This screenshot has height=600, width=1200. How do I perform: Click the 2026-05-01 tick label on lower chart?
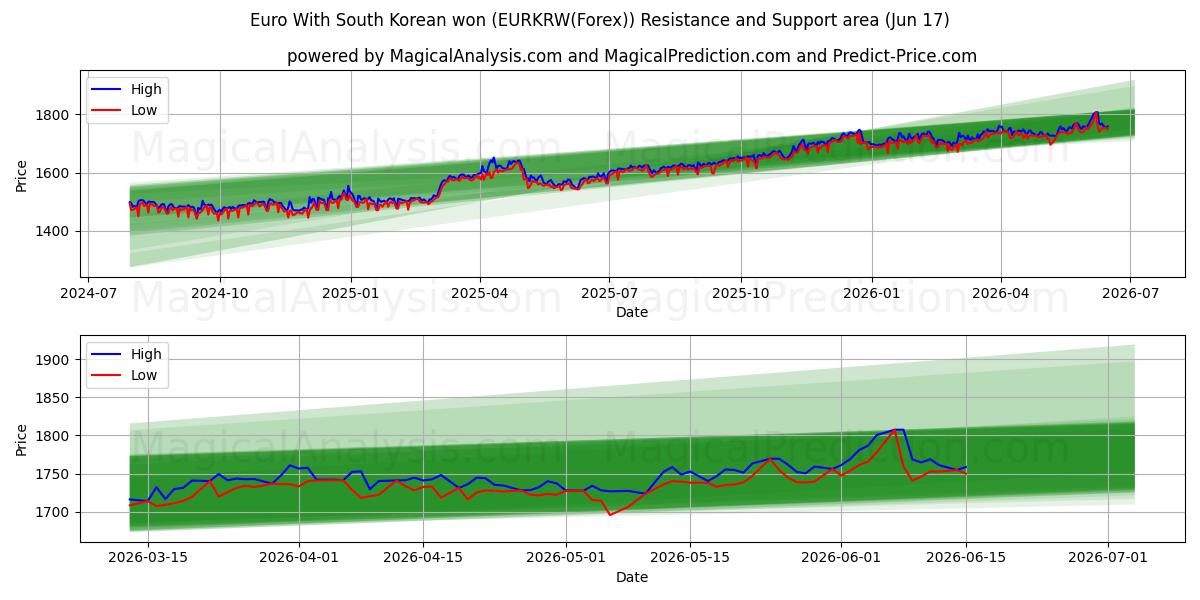(566, 559)
